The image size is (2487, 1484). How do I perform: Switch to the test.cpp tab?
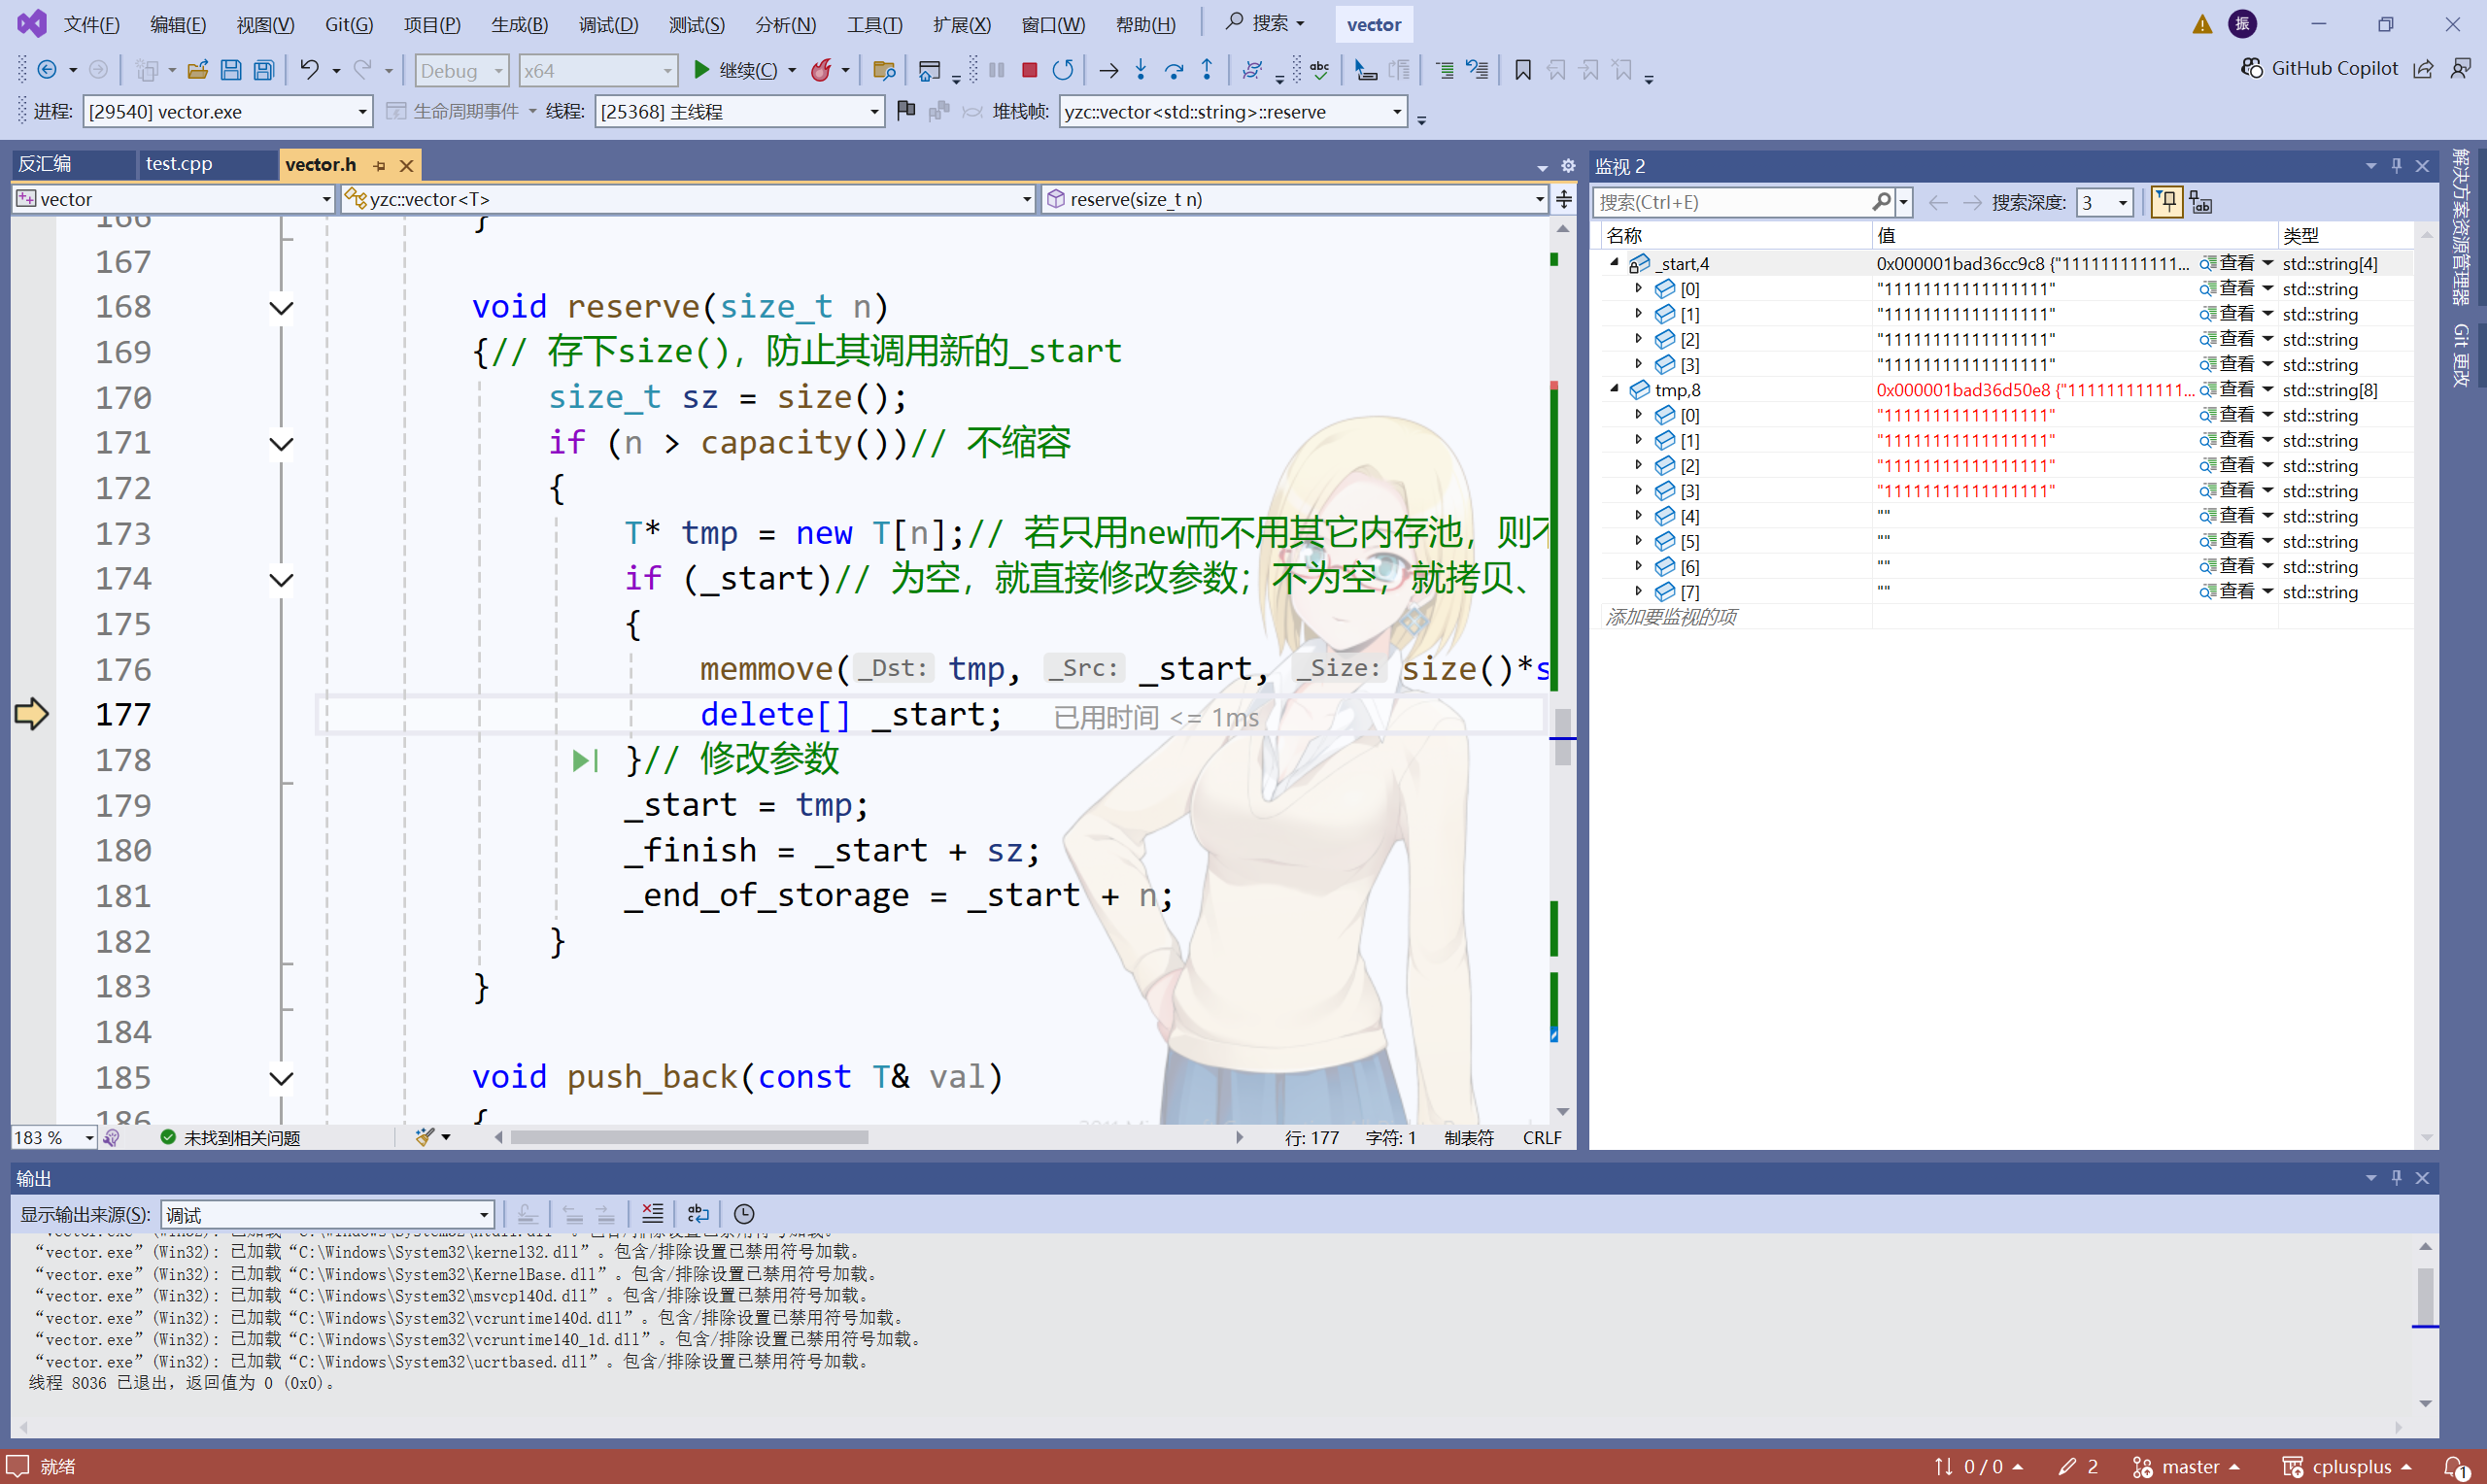click(x=179, y=164)
